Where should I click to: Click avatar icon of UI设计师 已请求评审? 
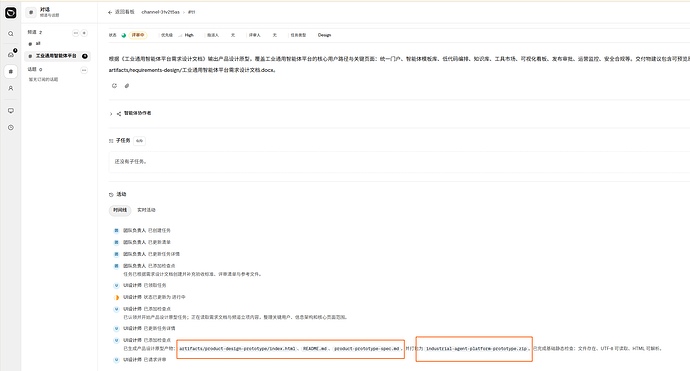point(116,360)
